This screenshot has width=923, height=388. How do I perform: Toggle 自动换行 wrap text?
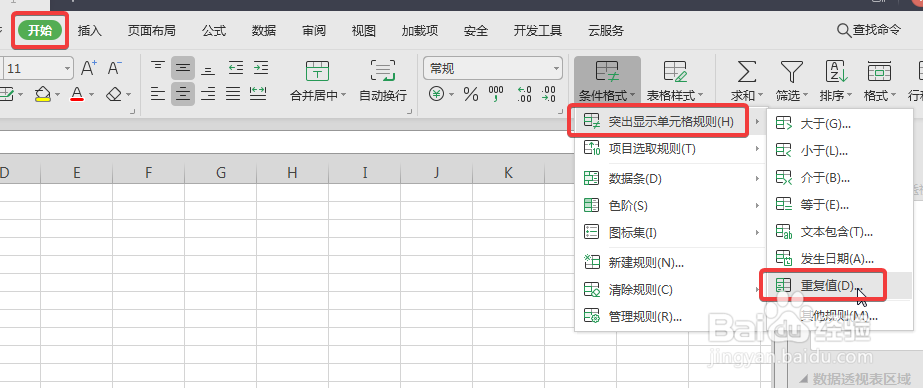pos(383,80)
